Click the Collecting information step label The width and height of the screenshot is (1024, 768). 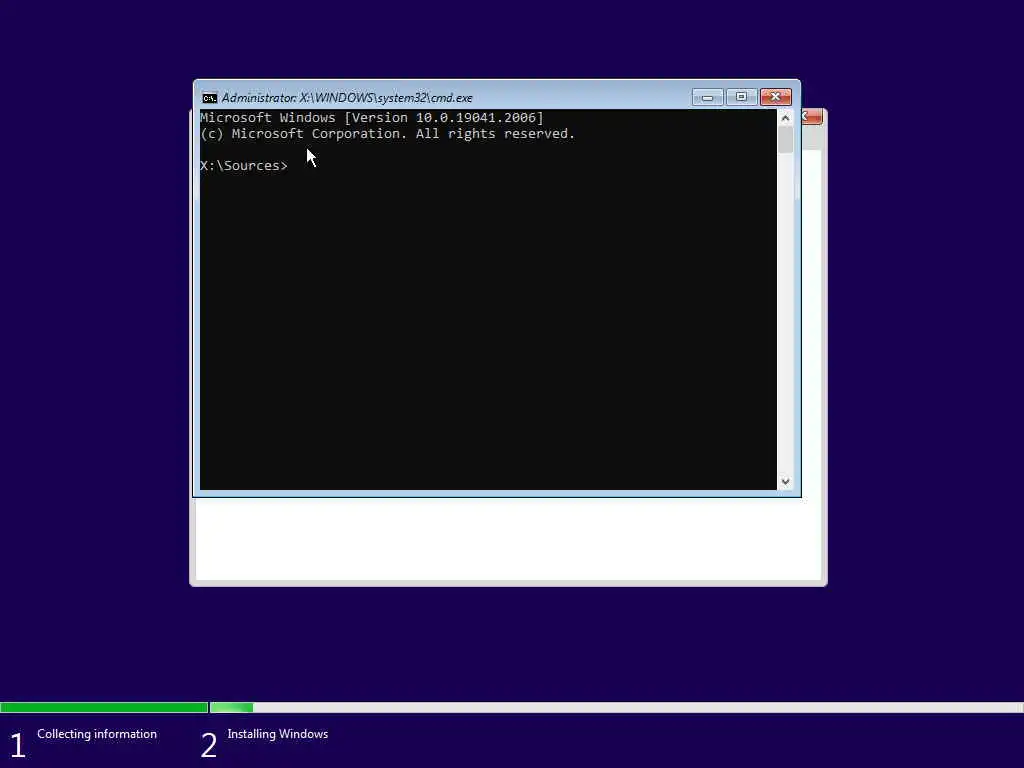pyautogui.click(x=97, y=734)
